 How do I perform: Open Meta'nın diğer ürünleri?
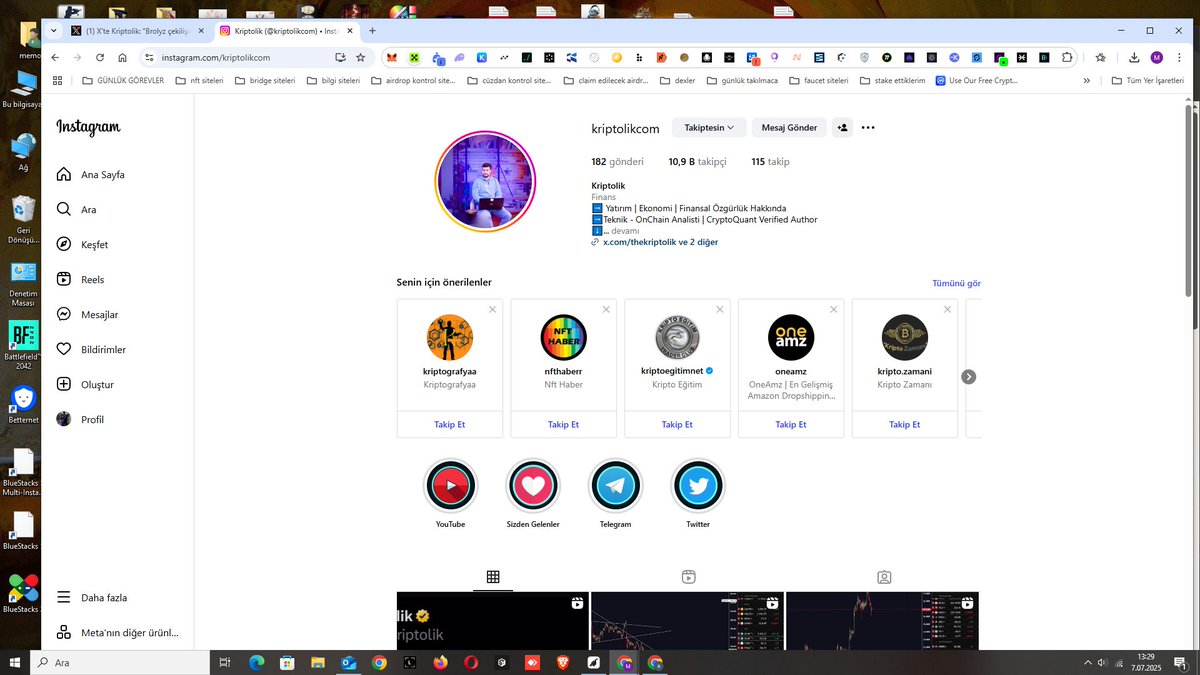click(x=117, y=632)
